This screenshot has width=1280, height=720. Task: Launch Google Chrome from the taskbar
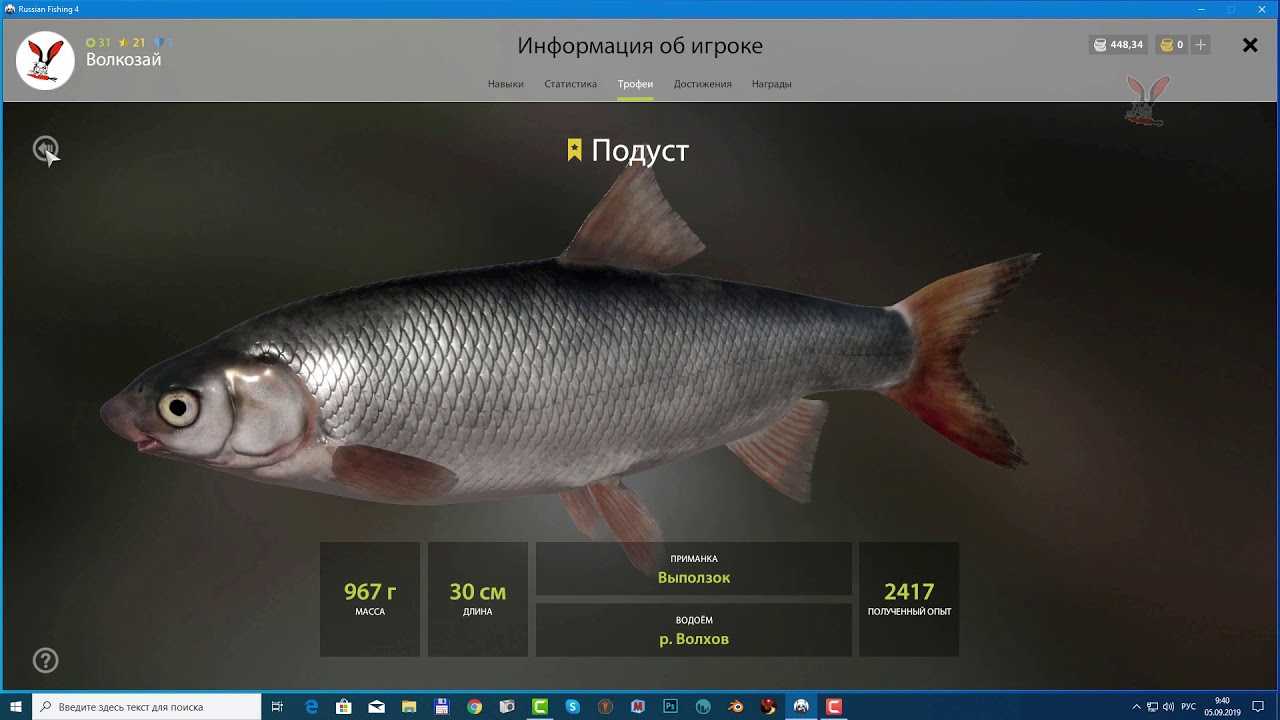point(474,706)
